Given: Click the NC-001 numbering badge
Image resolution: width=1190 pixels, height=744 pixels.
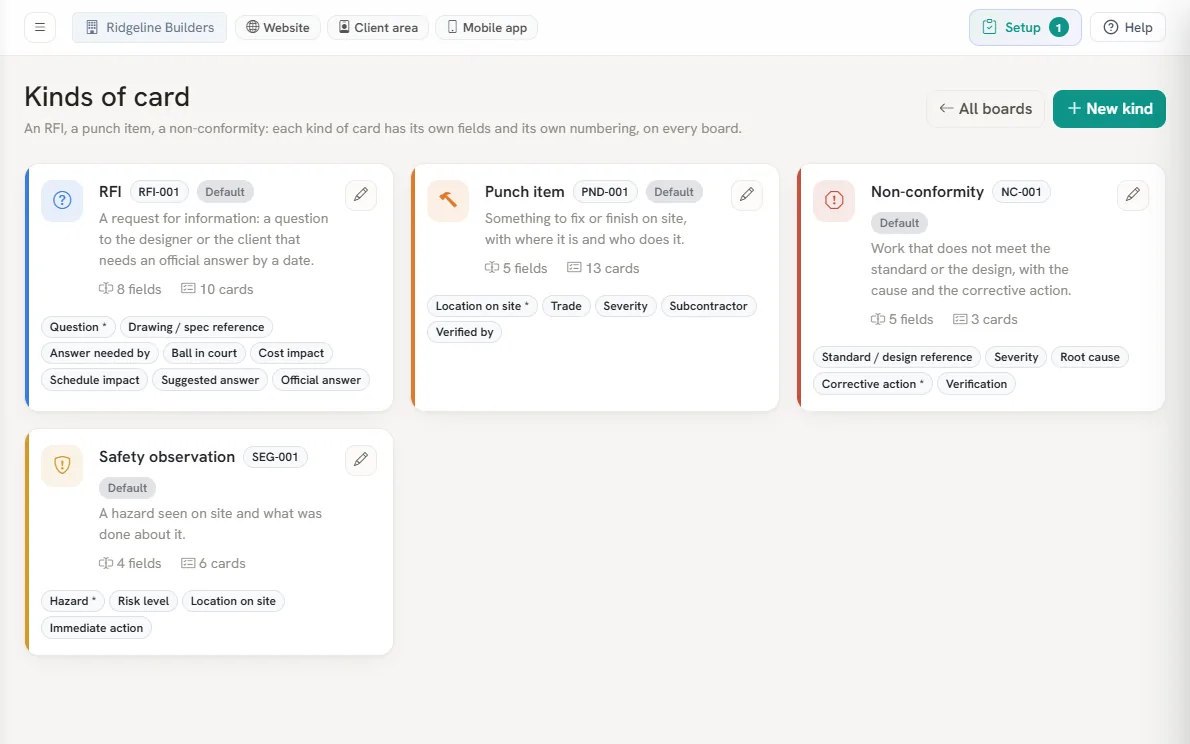Looking at the screenshot, I should (x=1021, y=192).
